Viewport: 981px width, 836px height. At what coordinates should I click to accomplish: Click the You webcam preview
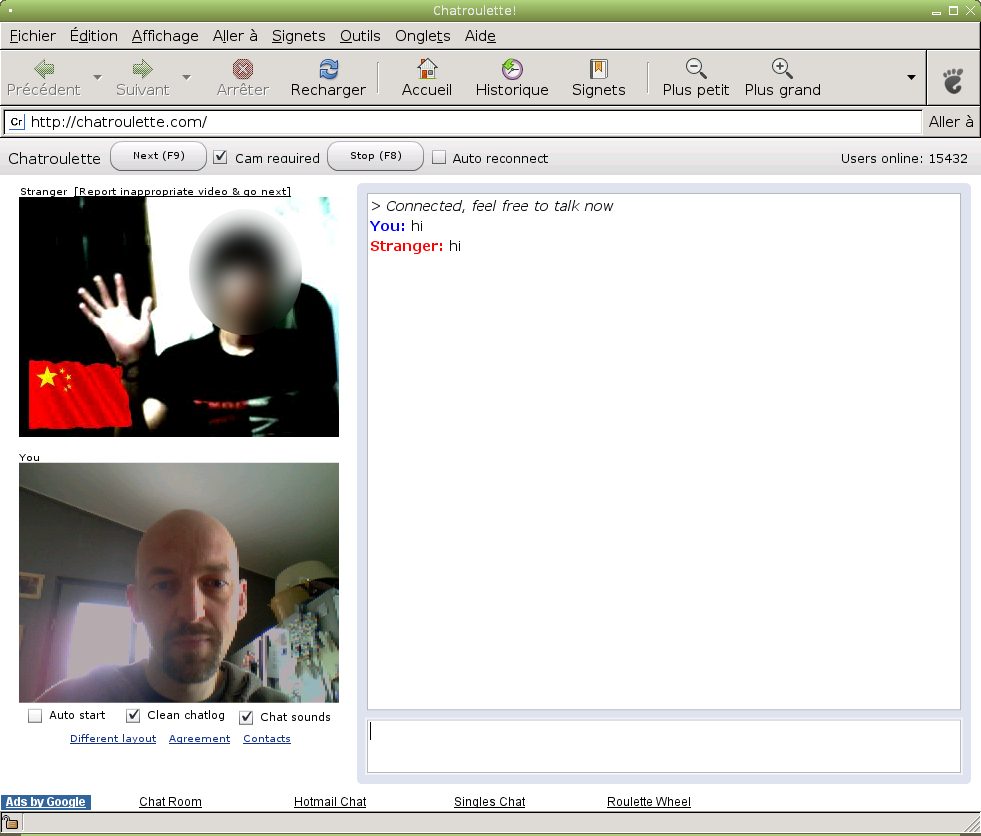(179, 583)
